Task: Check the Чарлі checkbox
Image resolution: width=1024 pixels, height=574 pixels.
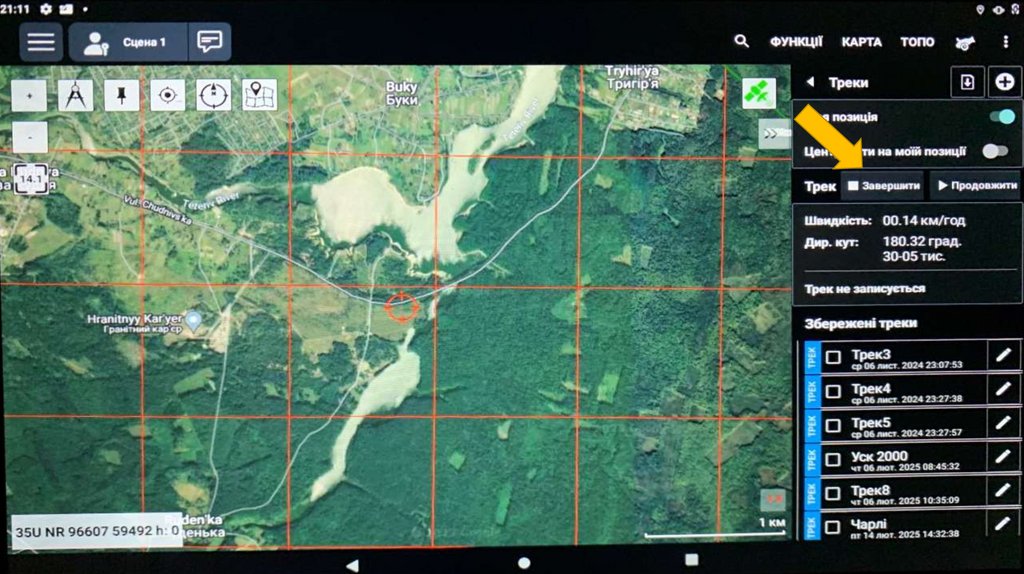Action: (x=833, y=527)
